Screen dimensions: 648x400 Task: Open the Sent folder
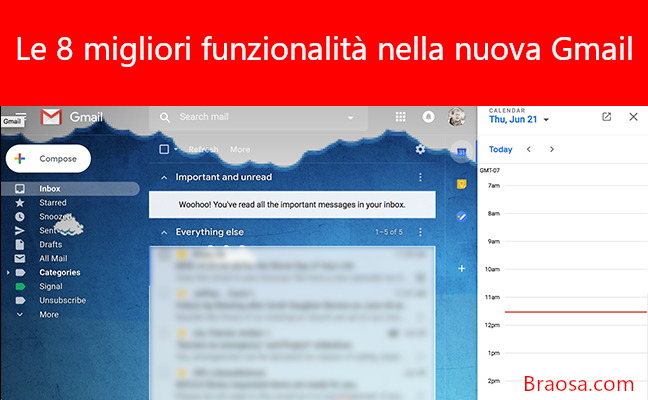coord(47,231)
